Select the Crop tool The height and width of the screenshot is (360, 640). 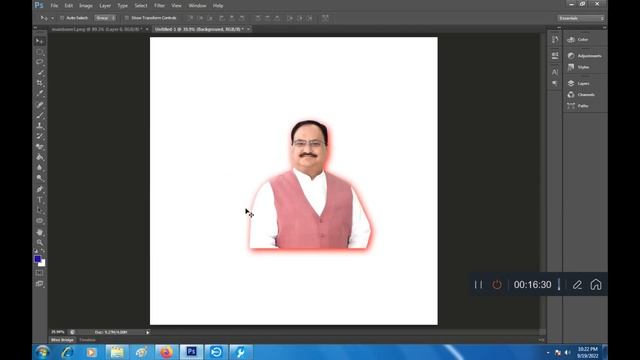pos(40,83)
